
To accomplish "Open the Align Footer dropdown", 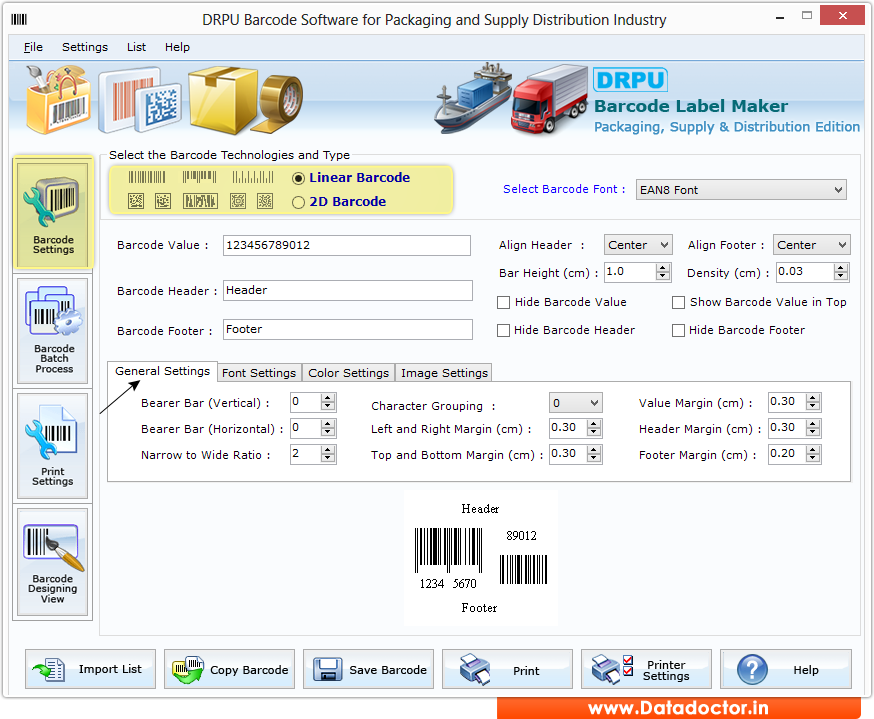I will (811, 245).
